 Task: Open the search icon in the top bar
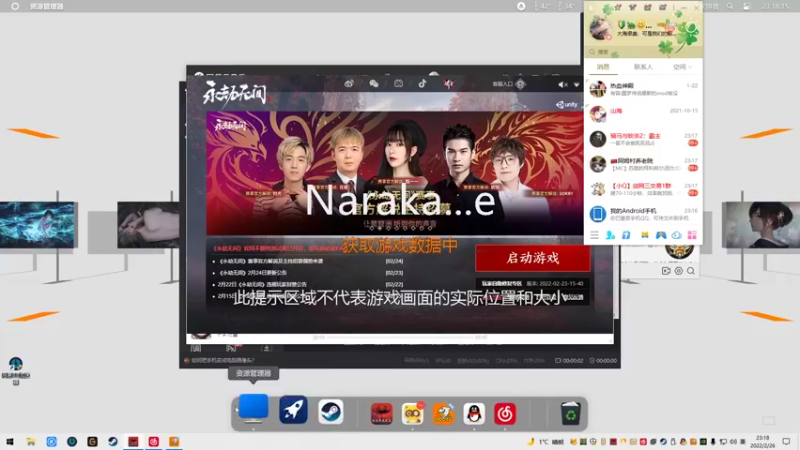[x=730, y=6]
